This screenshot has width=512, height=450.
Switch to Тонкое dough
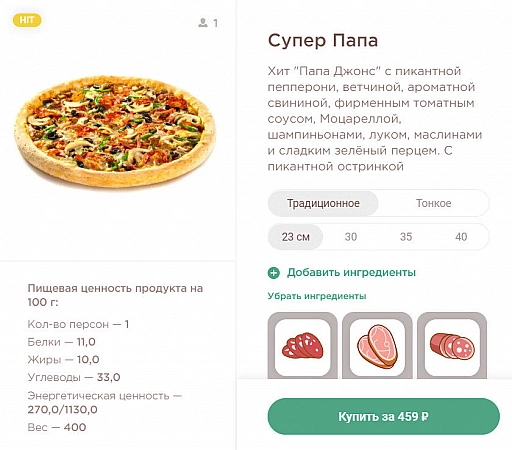[x=433, y=203]
